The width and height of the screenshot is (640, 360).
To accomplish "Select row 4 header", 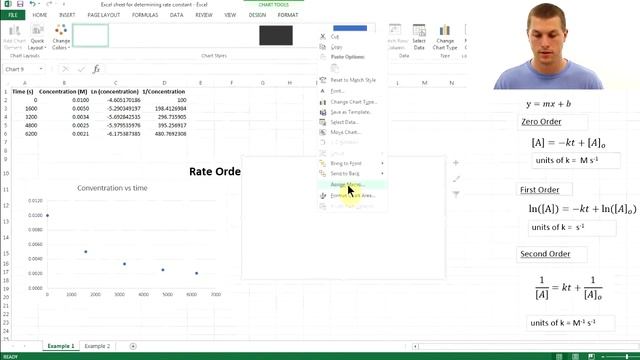I will pyautogui.click(x=6, y=117).
